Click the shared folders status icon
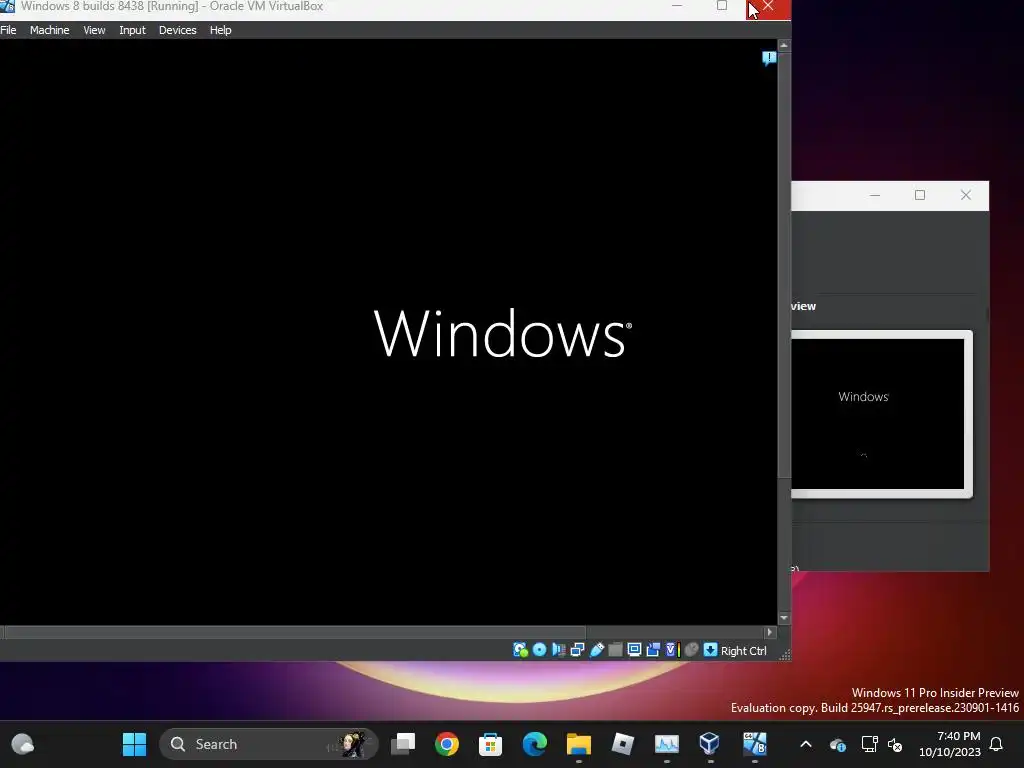Viewport: 1024px width, 768px height. point(615,650)
